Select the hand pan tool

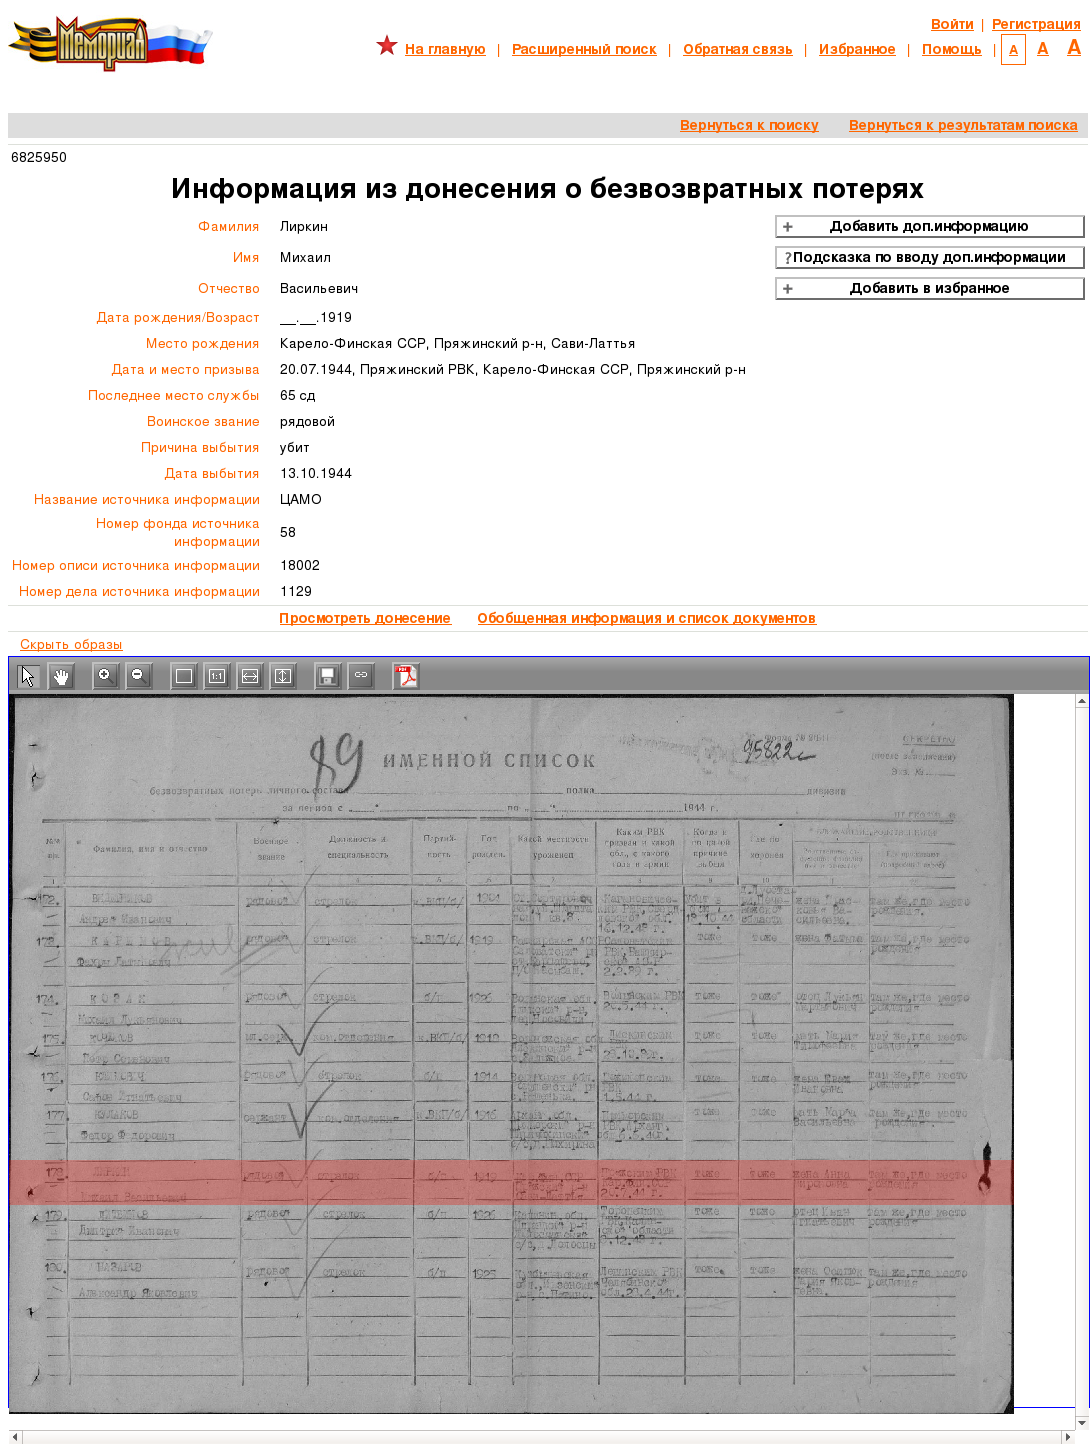(62, 676)
